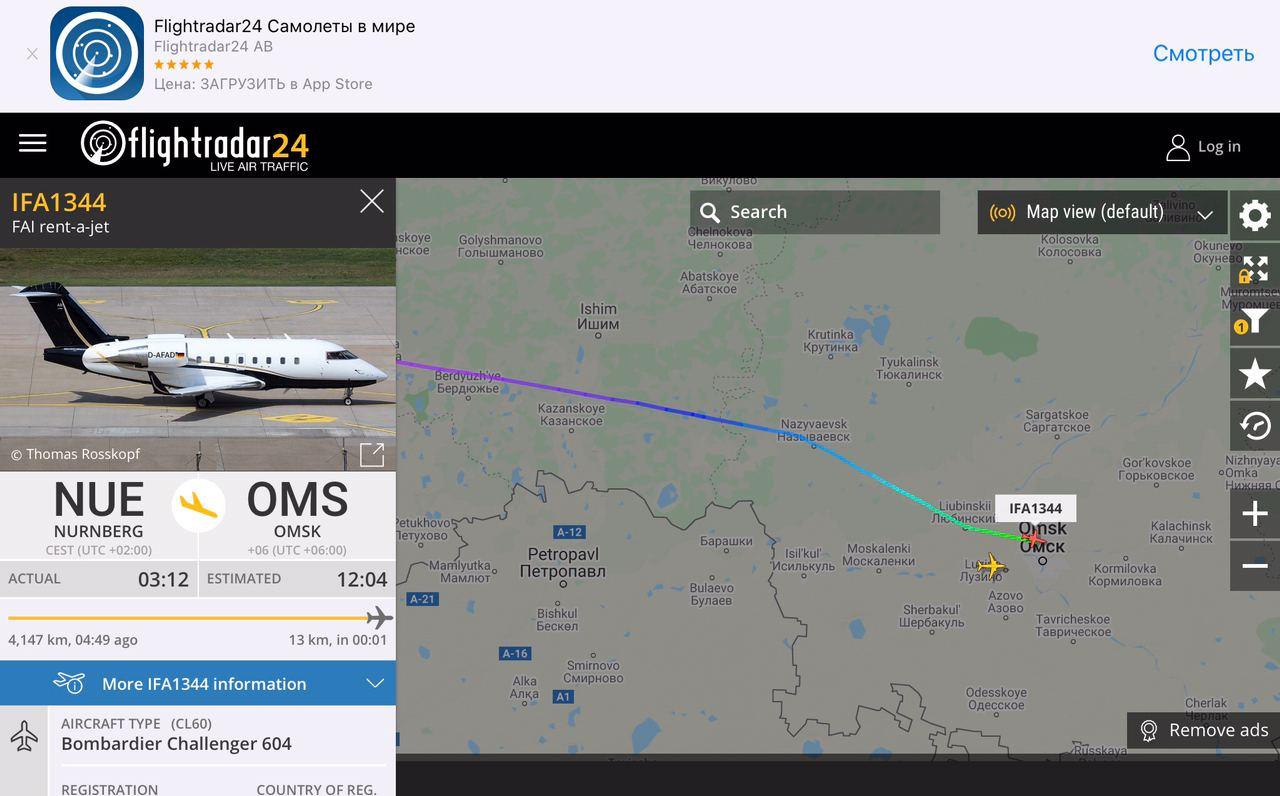Close the IFA1344 flight panel
Screen dimensions: 1280x796
(x=372, y=202)
